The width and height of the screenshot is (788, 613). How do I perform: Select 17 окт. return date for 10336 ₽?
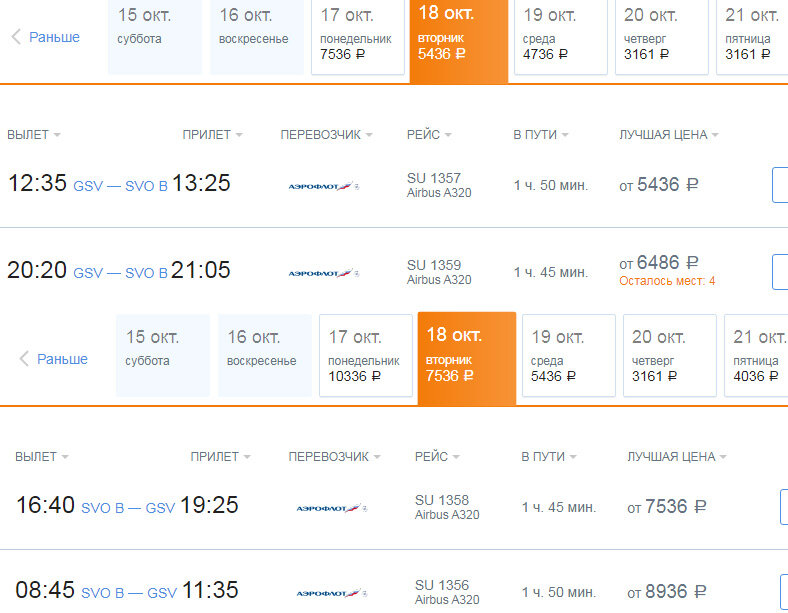[x=366, y=356]
